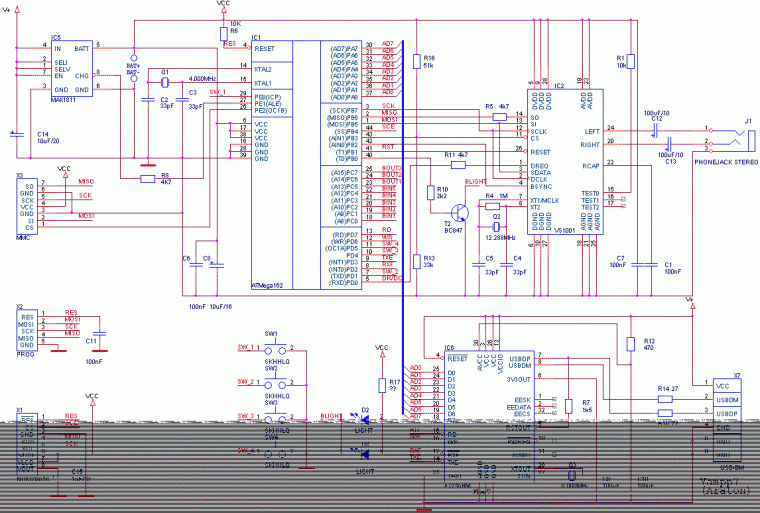Click the T2 BC847 transistor symbol
Screen dimensions: 760x513
coord(459,212)
